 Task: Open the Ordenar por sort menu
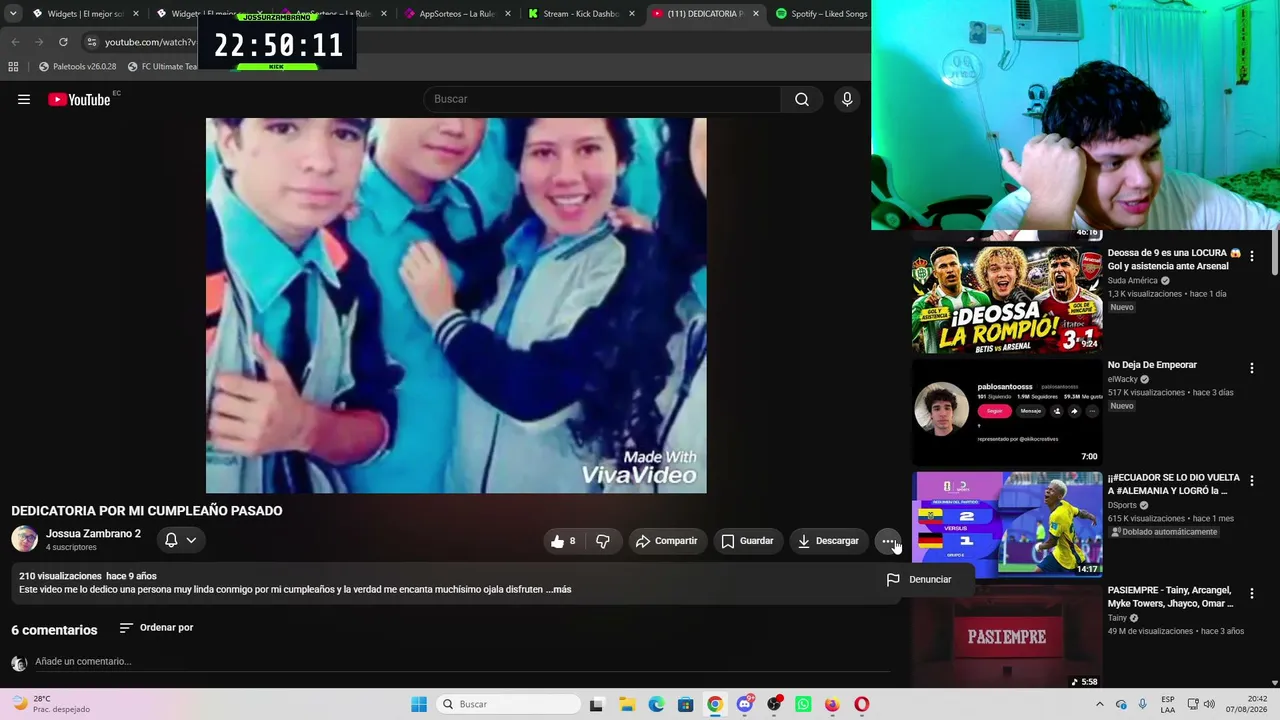[156, 628]
